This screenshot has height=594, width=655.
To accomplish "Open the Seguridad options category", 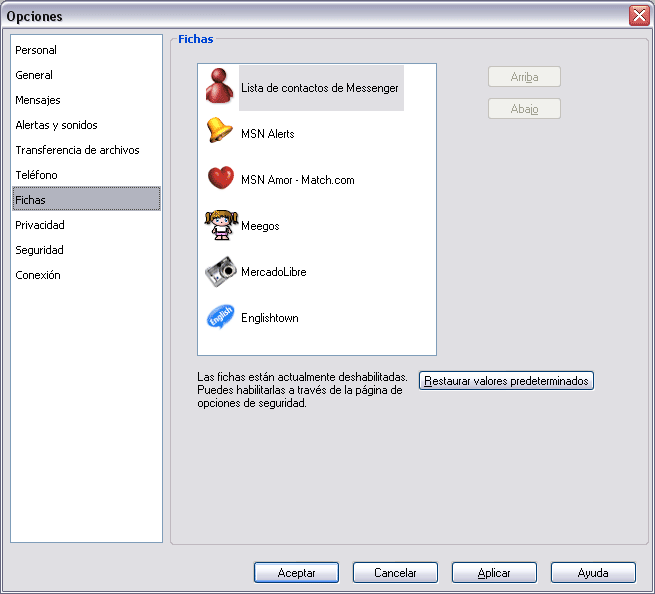I will point(86,250).
